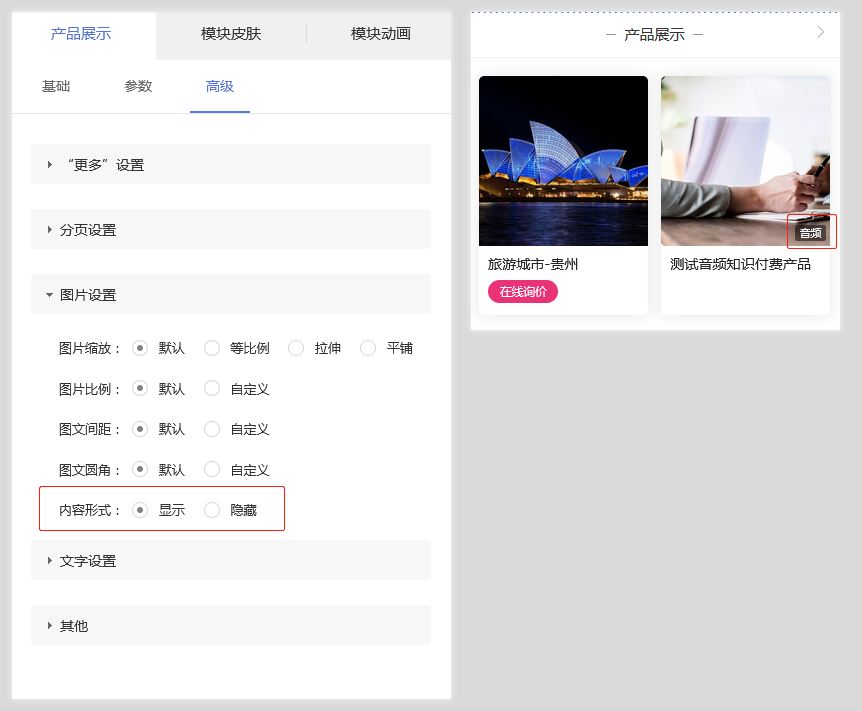Image resolution: width=862 pixels, height=711 pixels.
Task: Click the 图片缩放 label
Action: 90,348
